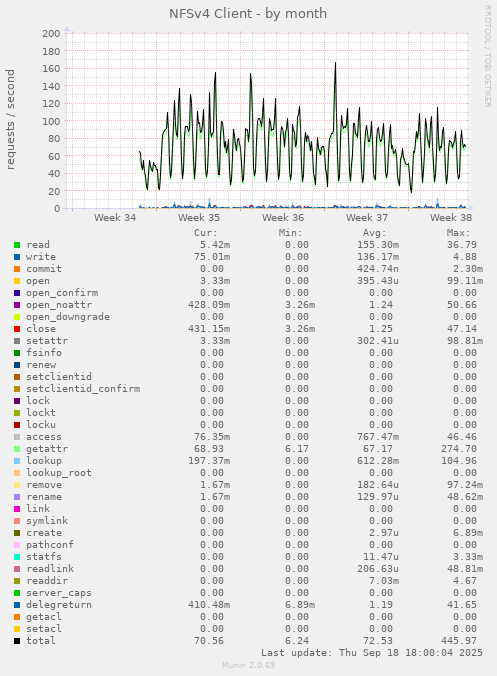Click the total Max value 445.97
Viewport: 497px width, 676px height.
click(x=459, y=641)
